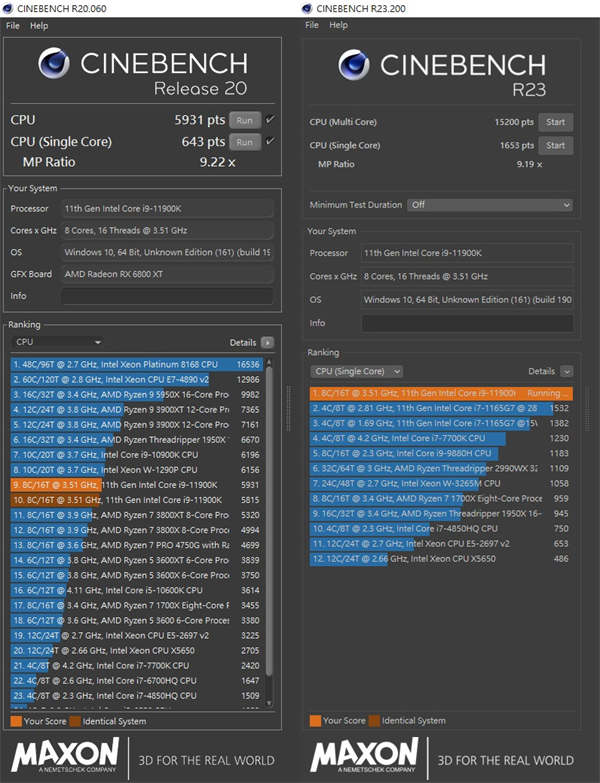Select Core i7-6700HQ ranking row
The image size is (600, 783).
(x=137, y=681)
